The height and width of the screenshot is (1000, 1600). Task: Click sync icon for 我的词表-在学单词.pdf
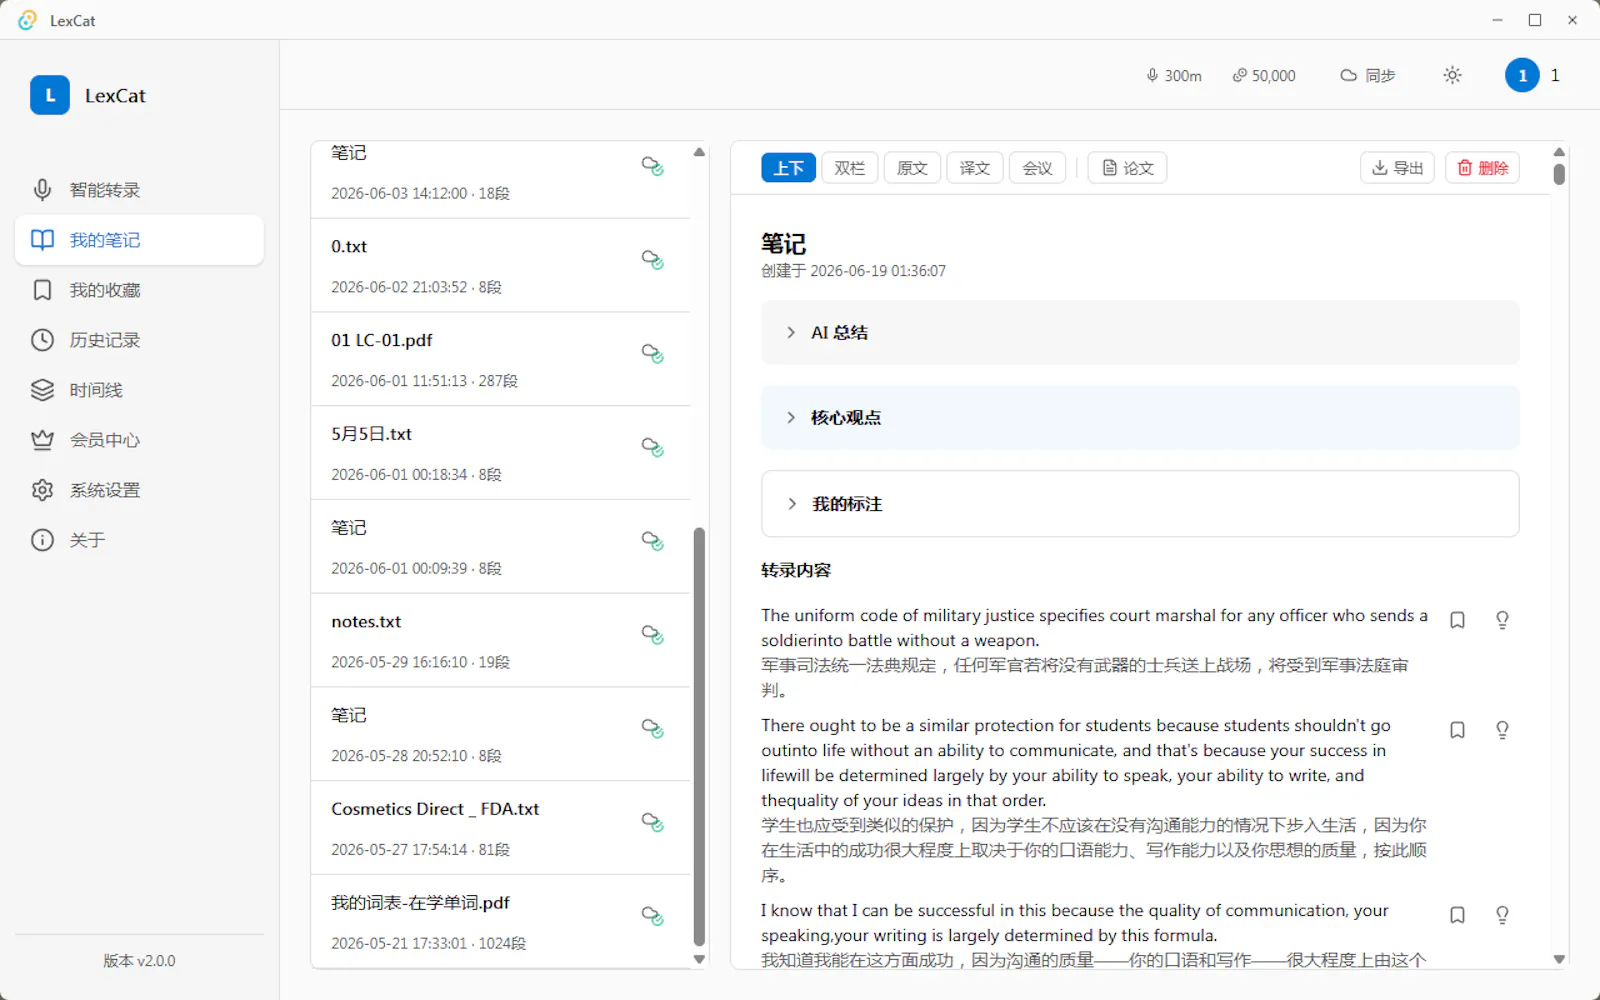coord(653,916)
